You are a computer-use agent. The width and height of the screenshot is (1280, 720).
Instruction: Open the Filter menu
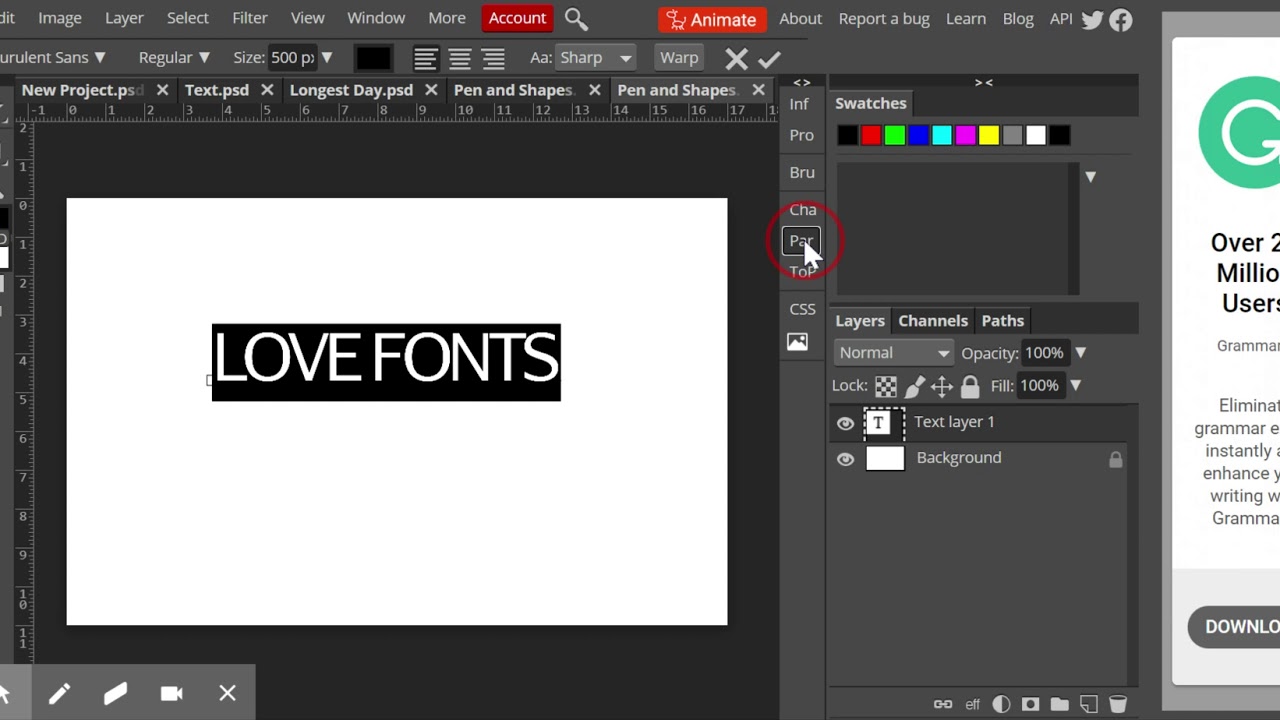(x=250, y=18)
